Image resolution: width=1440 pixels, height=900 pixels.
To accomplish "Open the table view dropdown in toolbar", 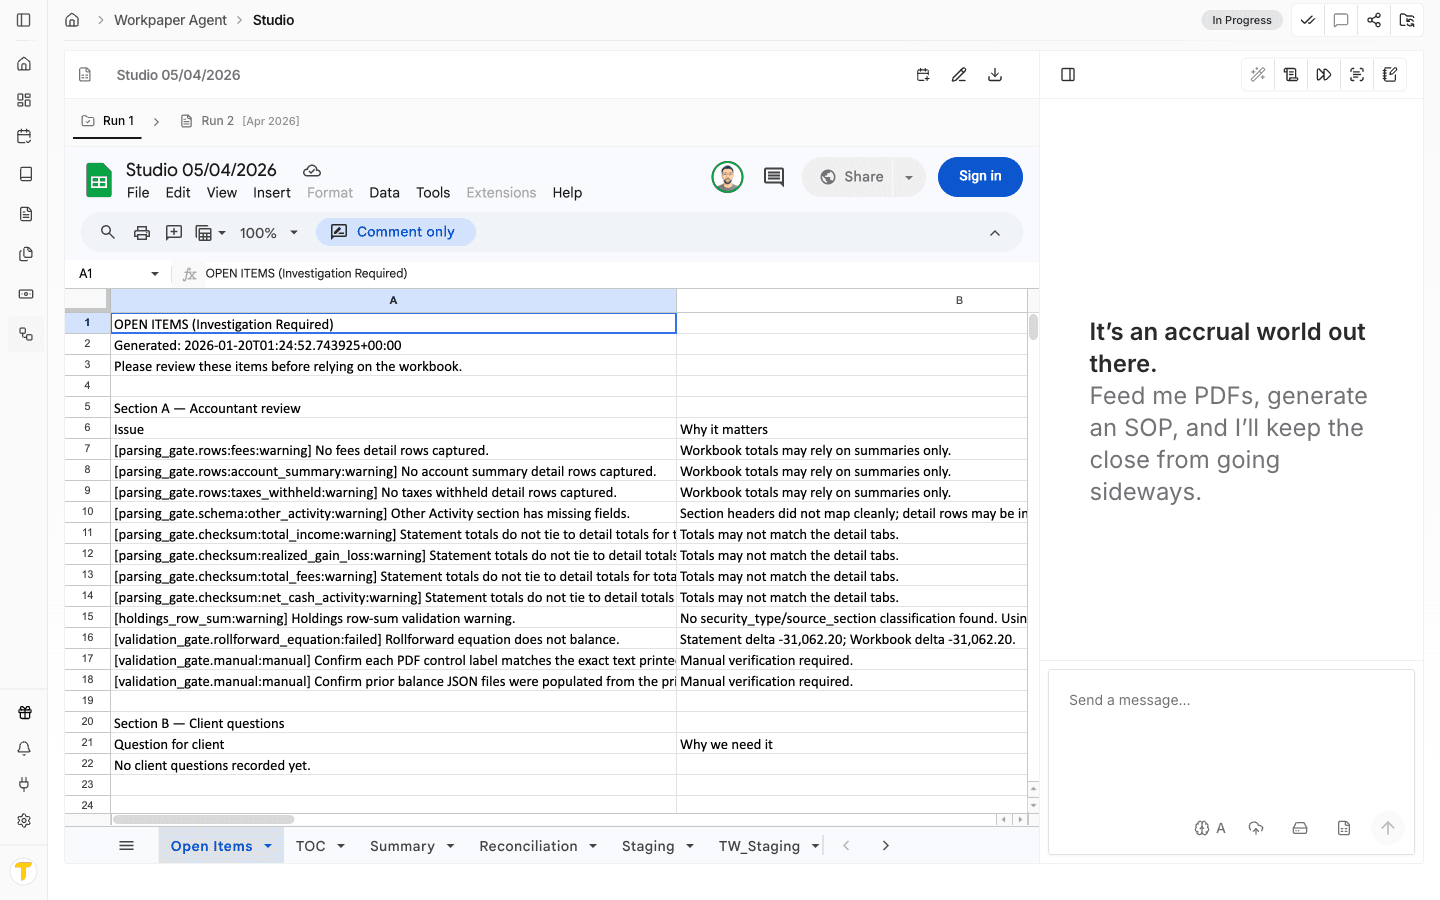I will (x=210, y=232).
